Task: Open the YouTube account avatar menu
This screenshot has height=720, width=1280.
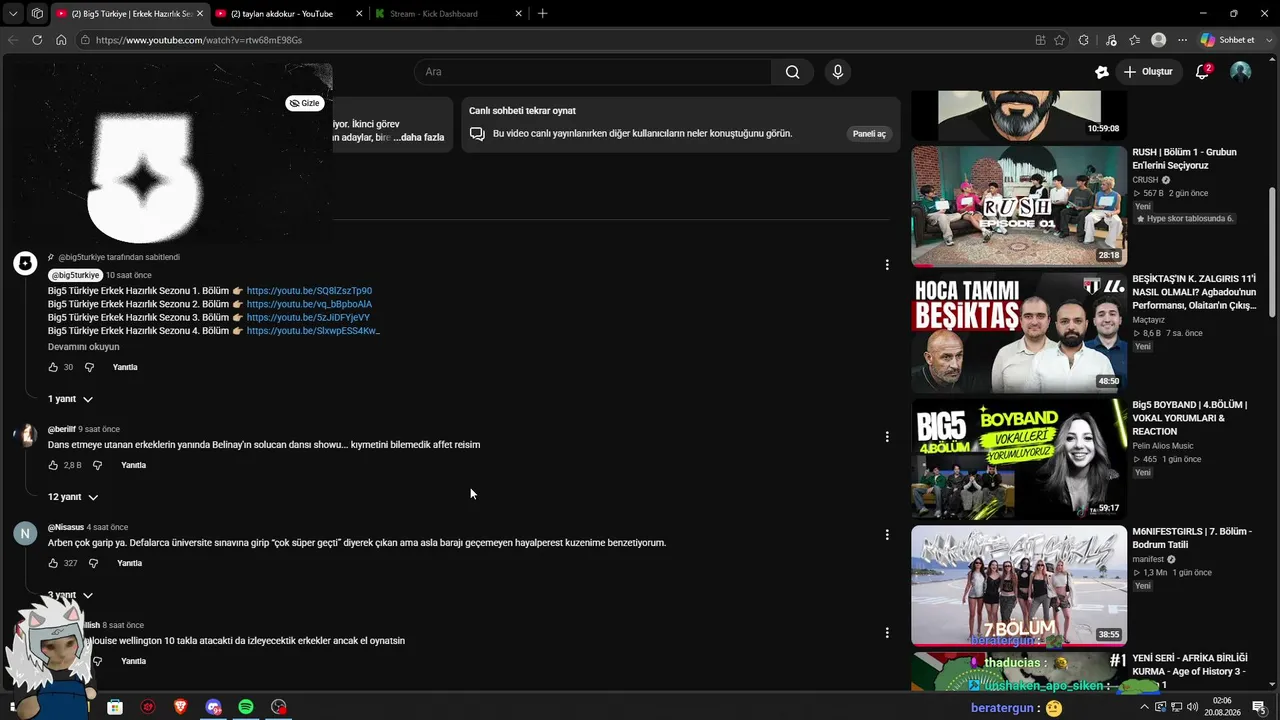Action: [1241, 72]
